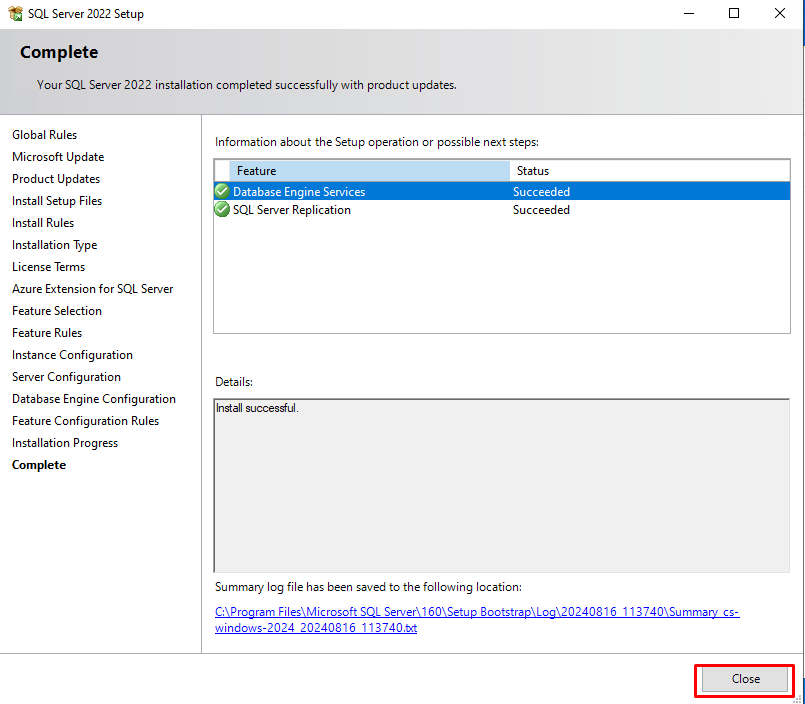The image size is (805, 704).
Task: Click the Status column header
Action: (649, 171)
